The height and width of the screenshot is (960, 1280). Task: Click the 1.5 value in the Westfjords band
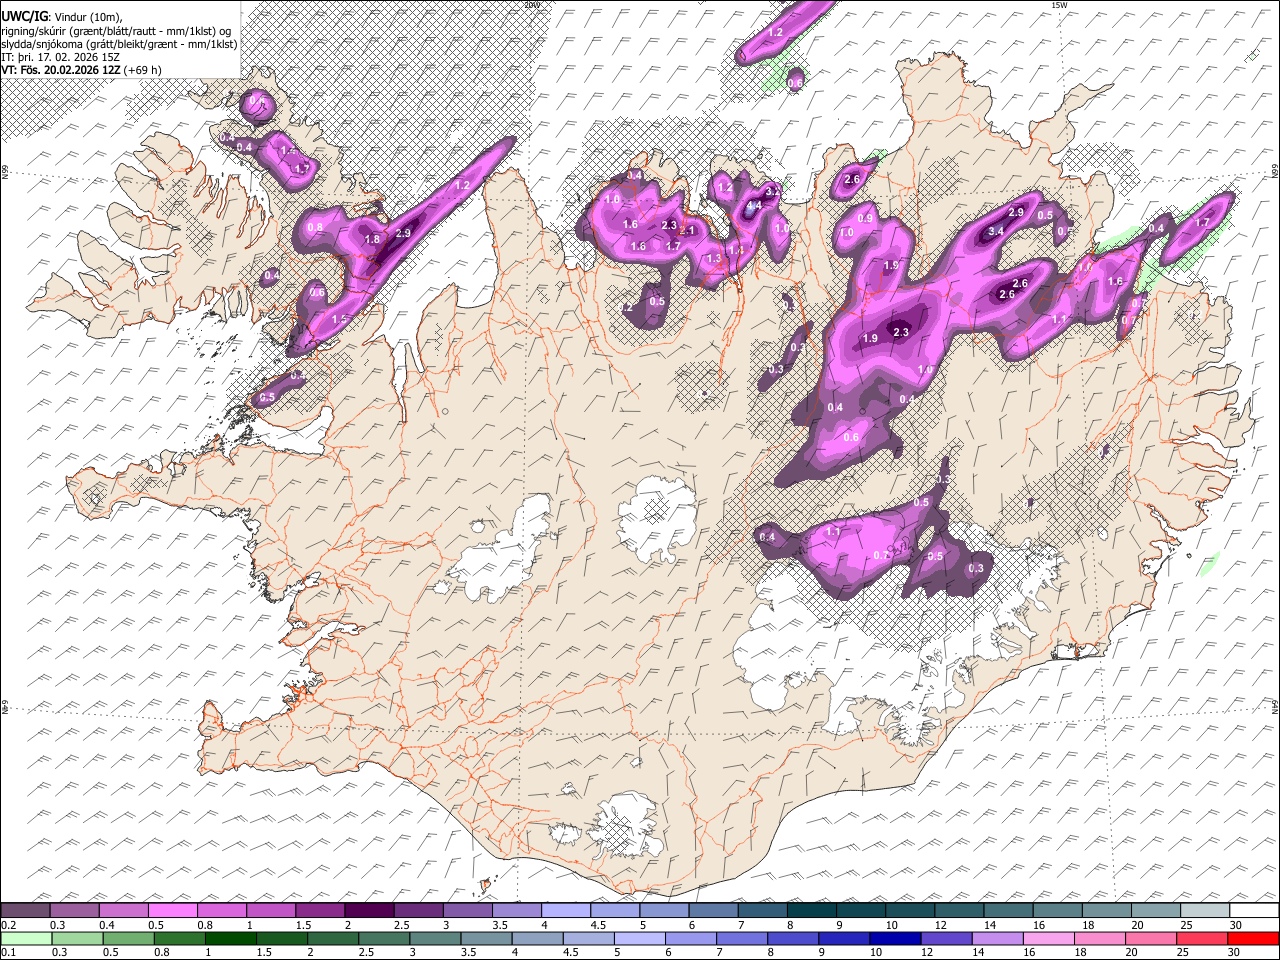340,319
